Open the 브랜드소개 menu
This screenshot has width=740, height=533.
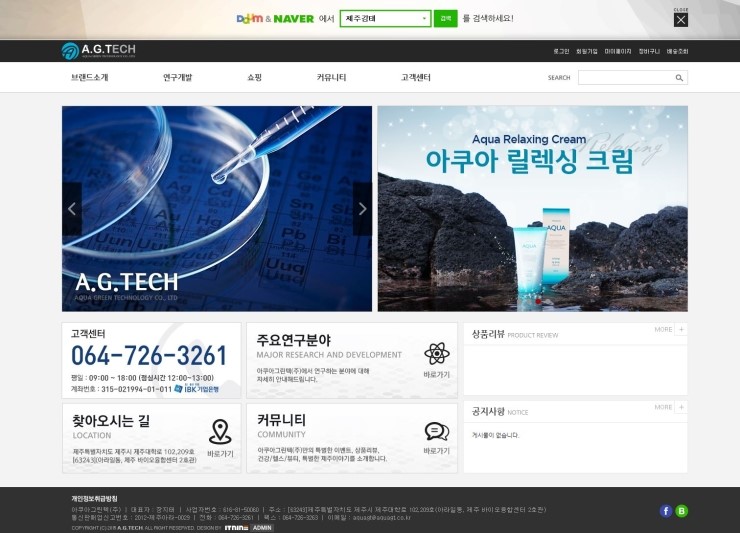pyautogui.click(x=90, y=77)
